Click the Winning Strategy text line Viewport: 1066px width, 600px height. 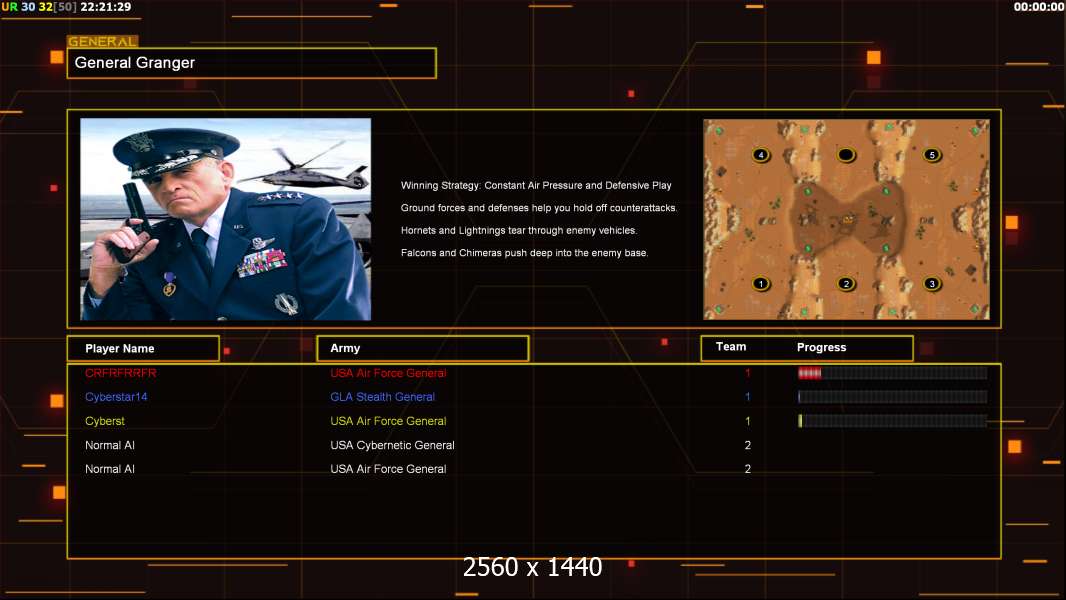[x=536, y=186]
